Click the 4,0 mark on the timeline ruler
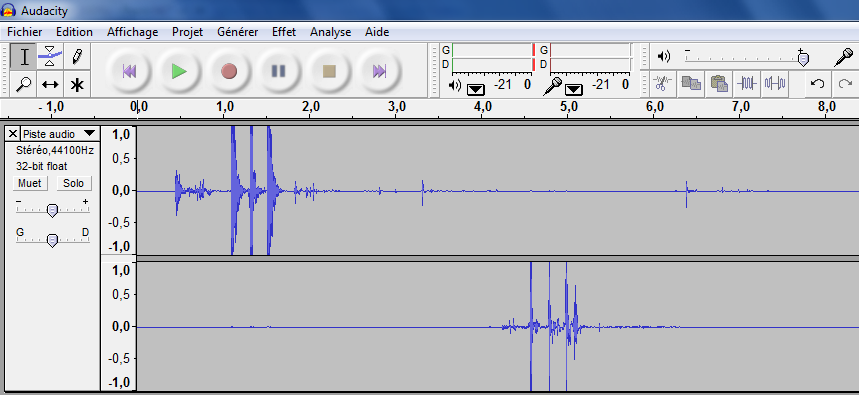Screen dimensions: 859x395 [482, 107]
